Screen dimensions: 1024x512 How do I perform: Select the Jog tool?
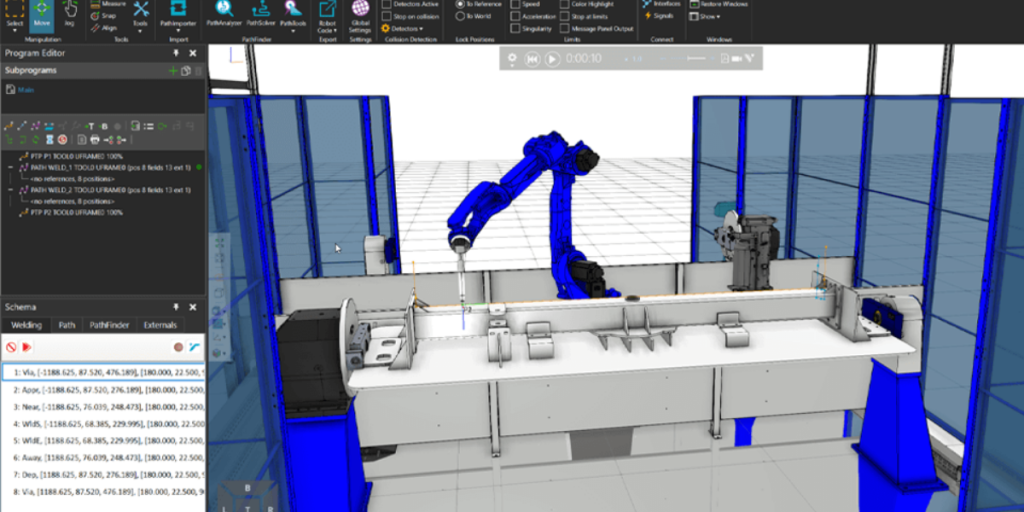click(70, 13)
